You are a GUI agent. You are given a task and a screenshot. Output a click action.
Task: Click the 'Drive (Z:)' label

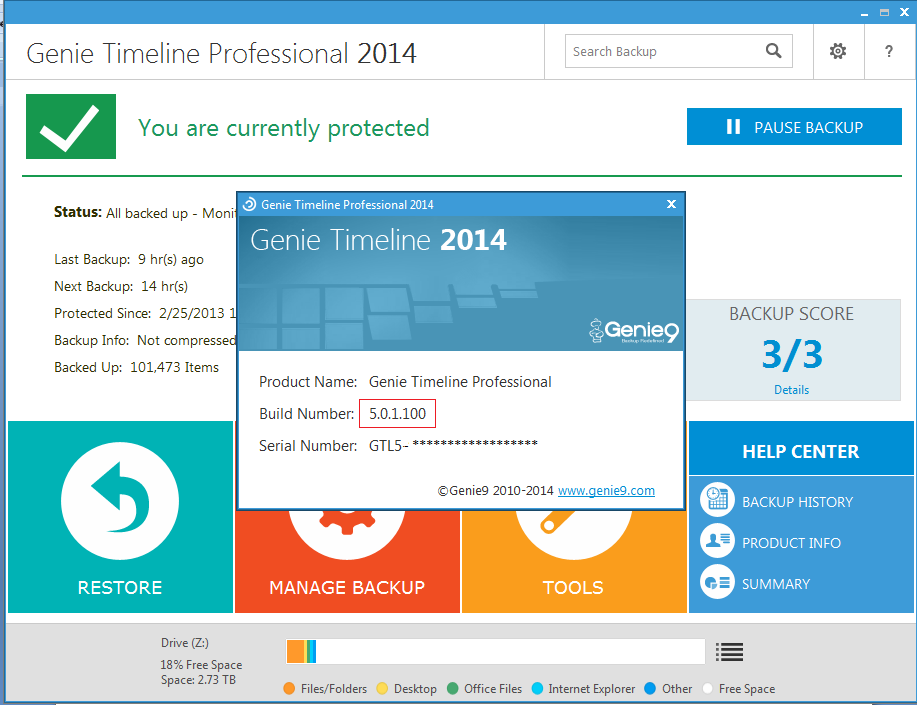tap(185, 642)
